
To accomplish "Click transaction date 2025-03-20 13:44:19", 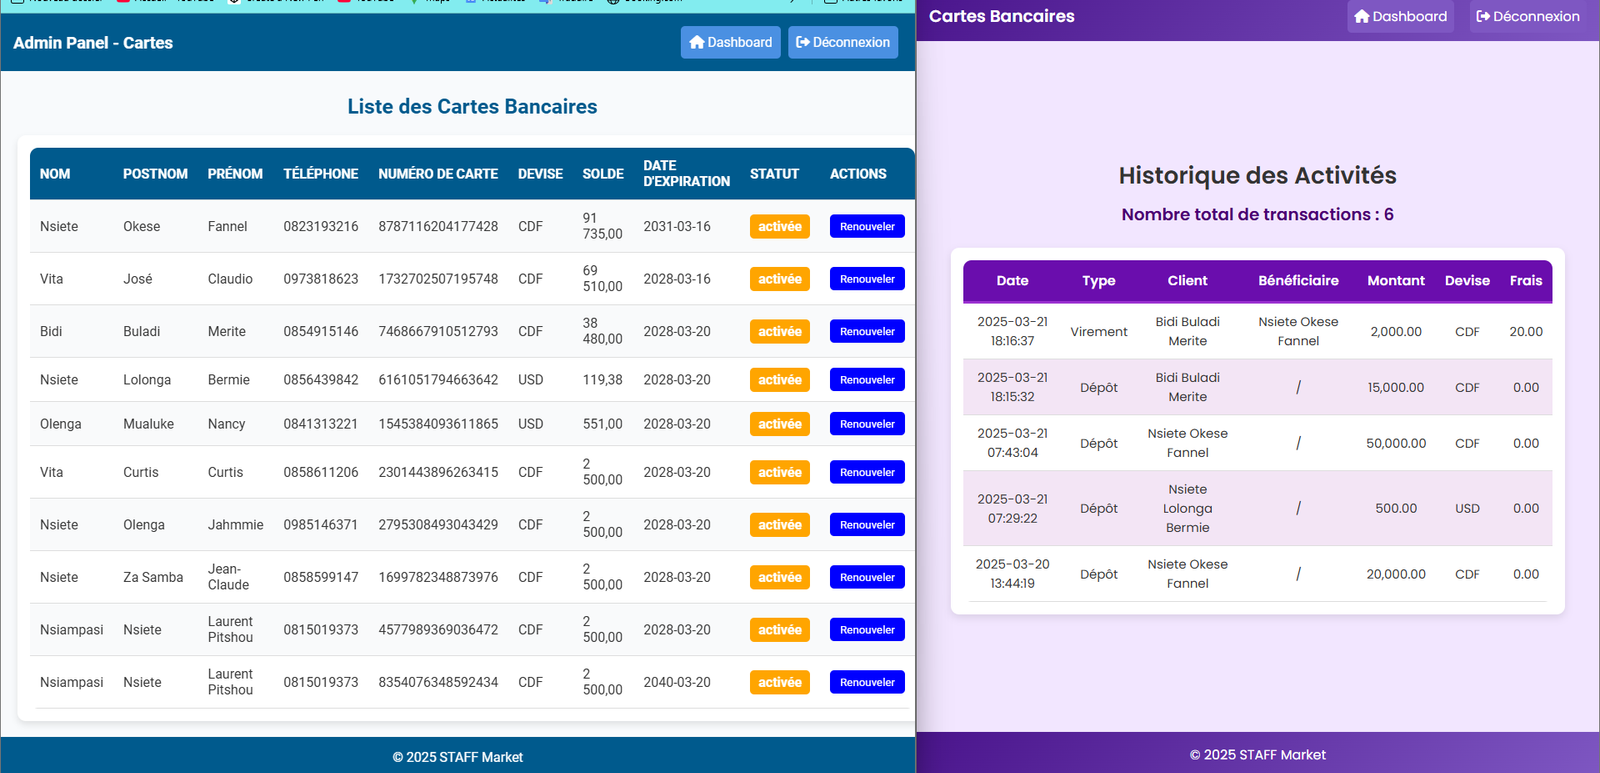I will click(x=1012, y=574).
